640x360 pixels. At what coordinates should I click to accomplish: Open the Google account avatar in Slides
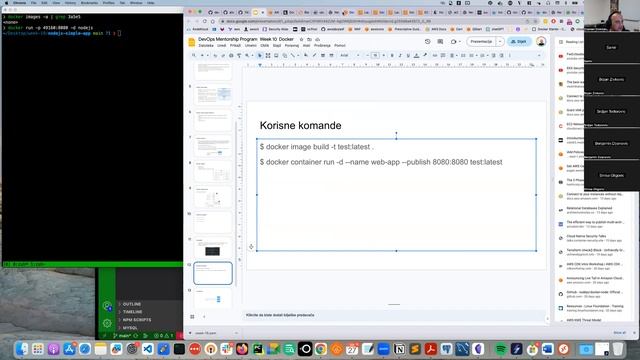coord(541,41)
